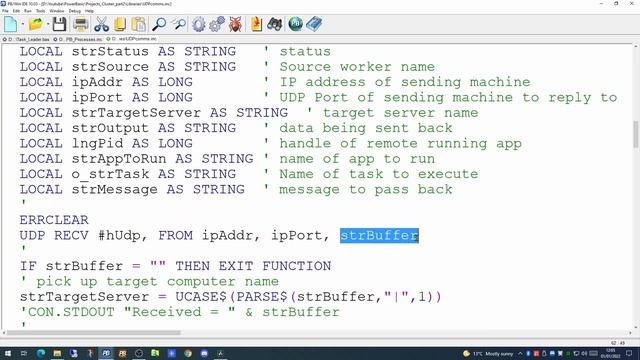This screenshot has height=360, width=640.
Task: Click the 'strTargetServer = UCASE$' line
Action: tap(231, 297)
